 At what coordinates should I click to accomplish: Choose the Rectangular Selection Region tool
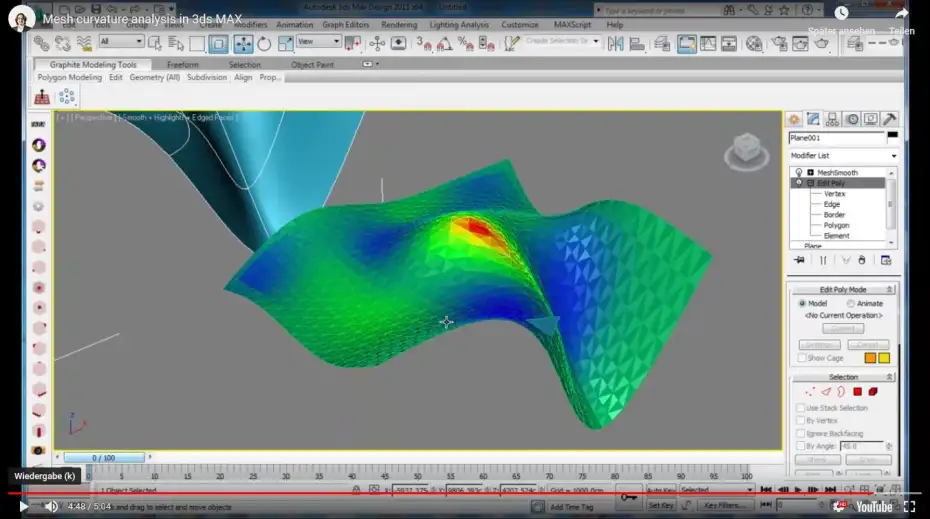pos(197,44)
